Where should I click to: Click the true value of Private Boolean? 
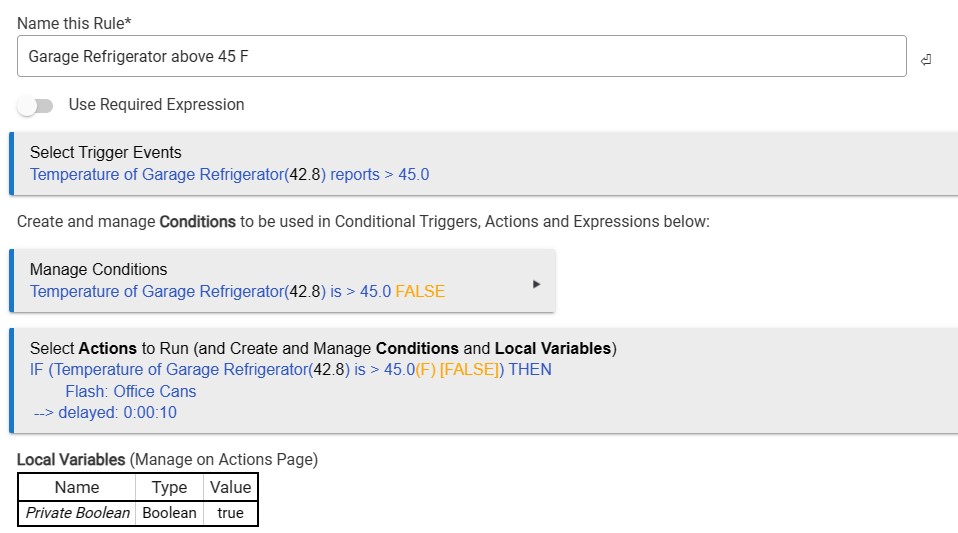point(230,512)
